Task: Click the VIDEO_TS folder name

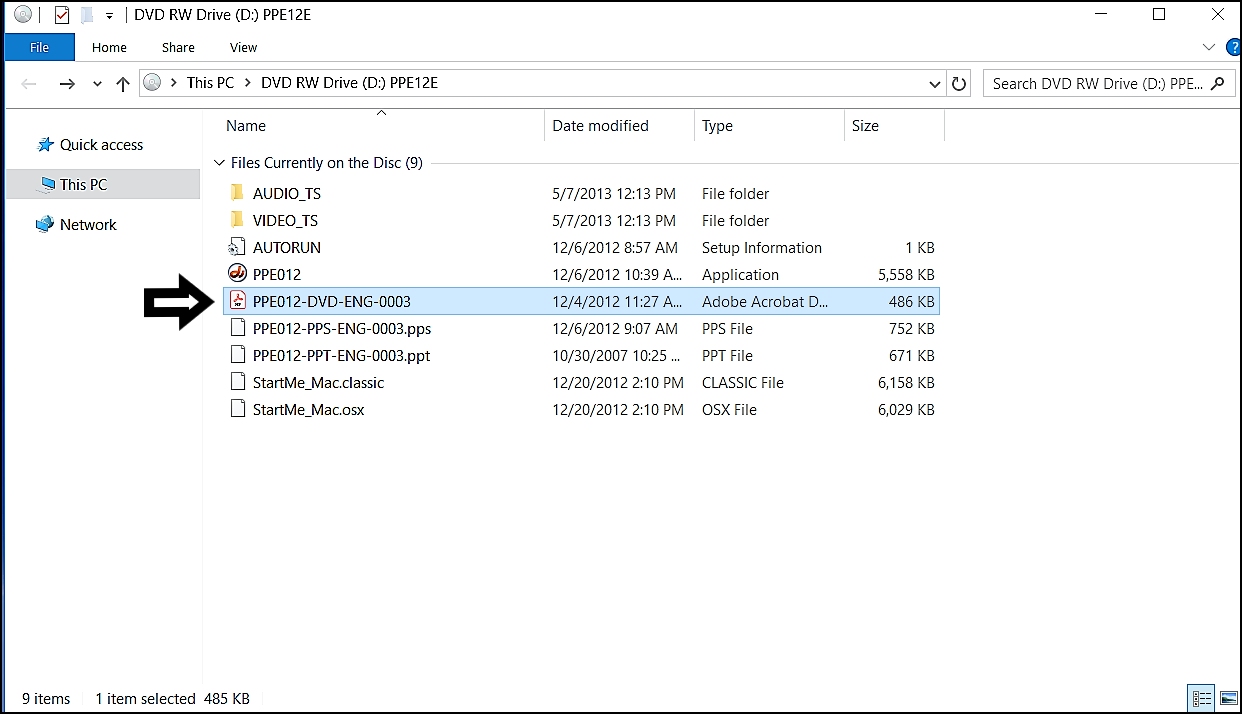Action: pyautogui.click(x=285, y=221)
